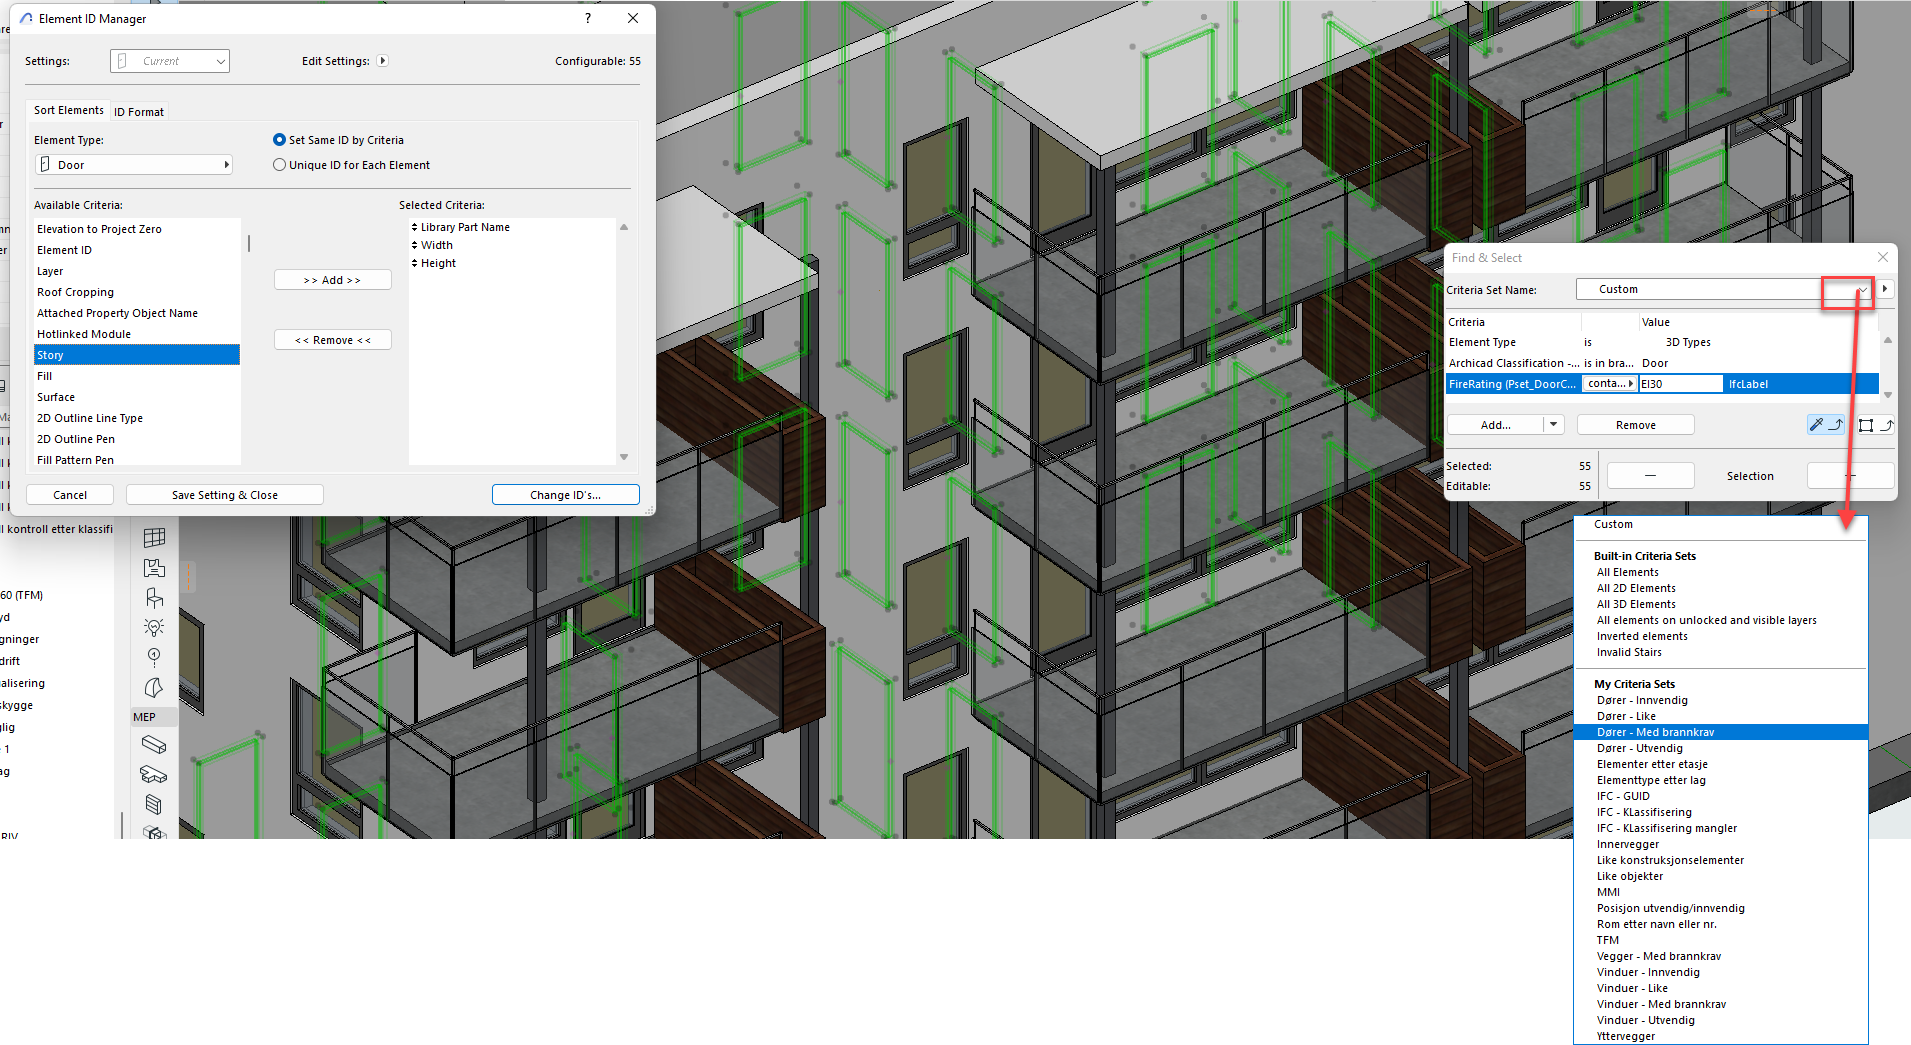This screenshot has width=1911, height=1045.
Task: Click the Change ID's button
Action: point(565,495)
